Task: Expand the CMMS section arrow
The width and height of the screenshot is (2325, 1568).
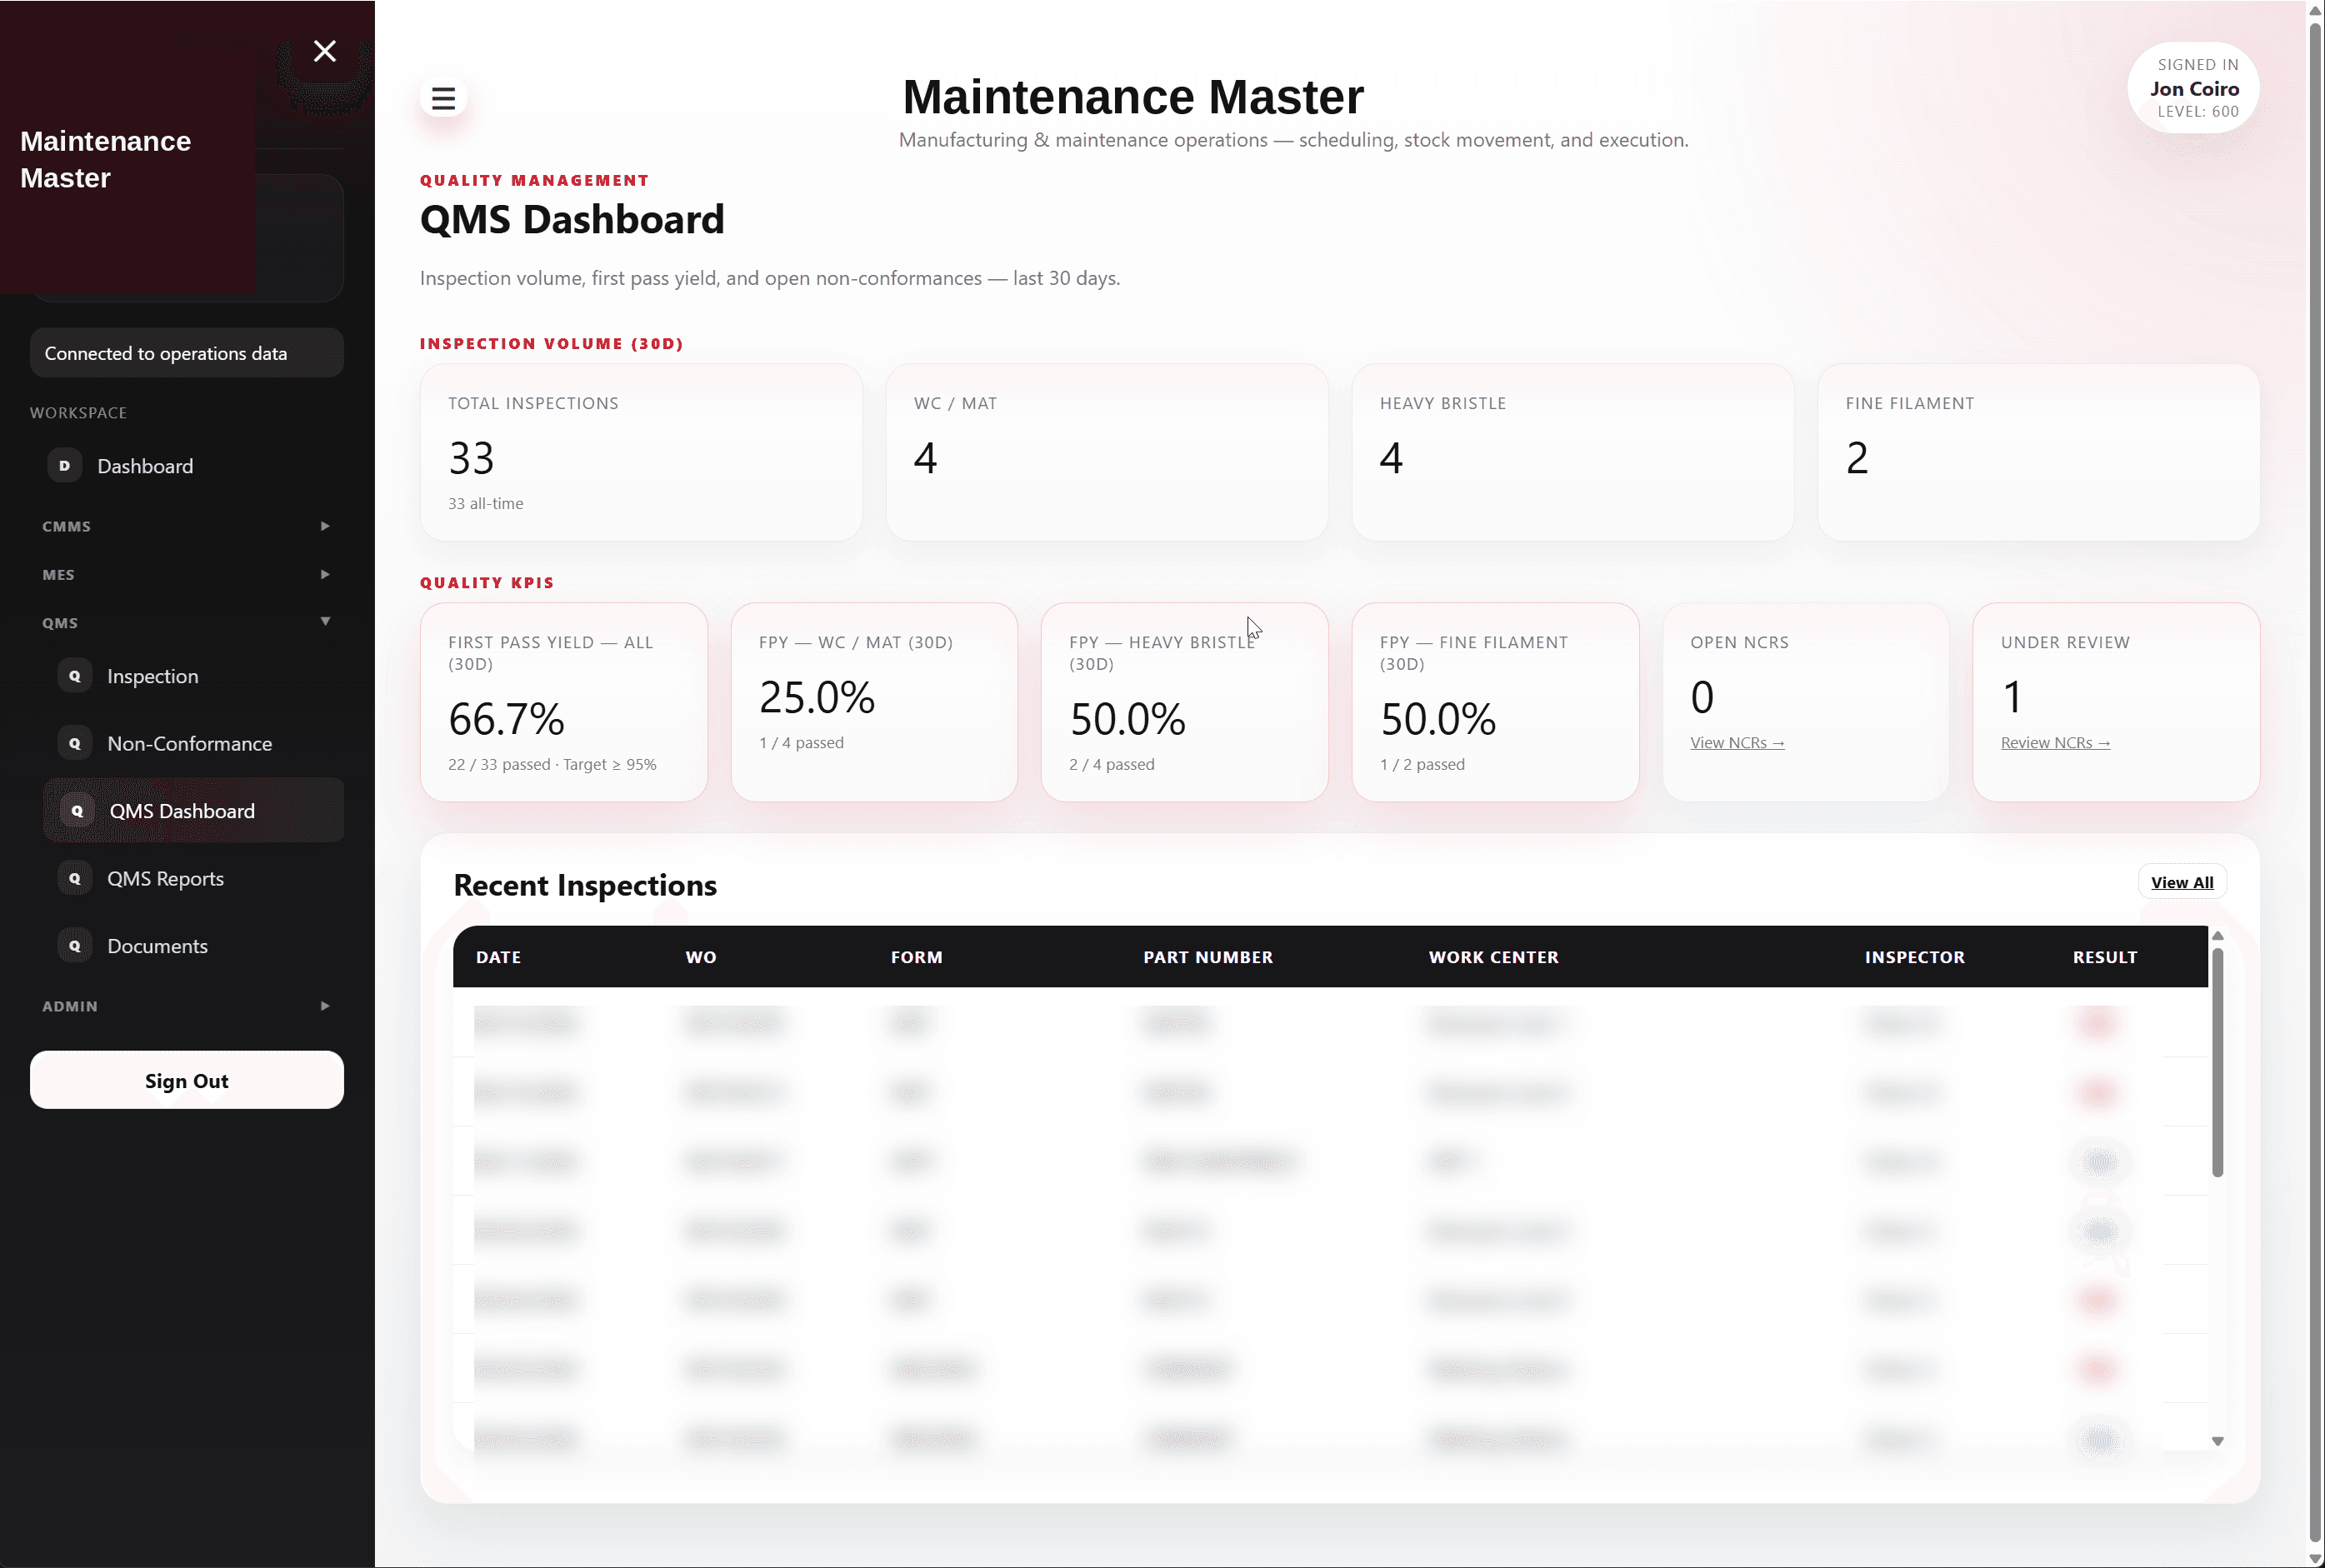Action: point(325,526)
